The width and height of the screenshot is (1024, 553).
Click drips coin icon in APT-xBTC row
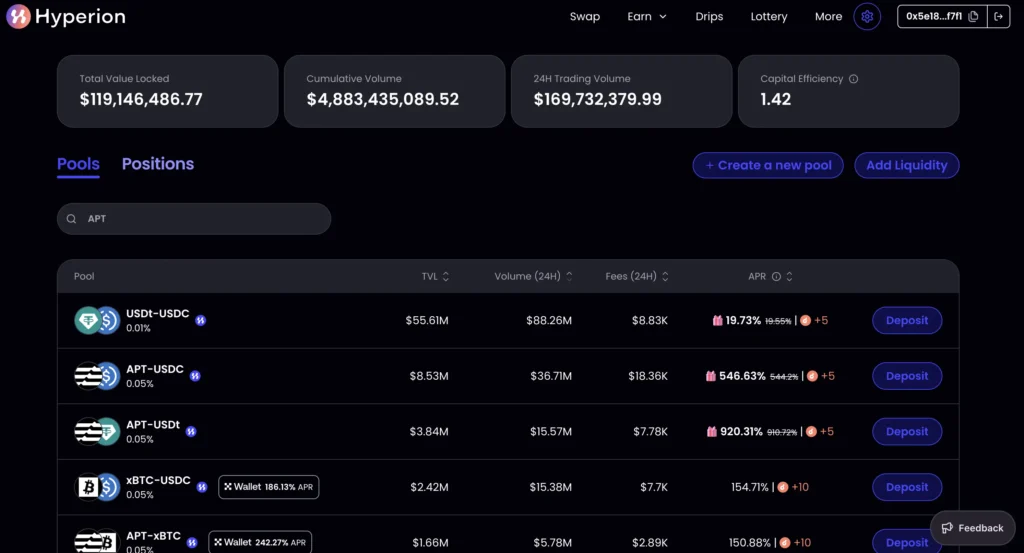[785, 543]
